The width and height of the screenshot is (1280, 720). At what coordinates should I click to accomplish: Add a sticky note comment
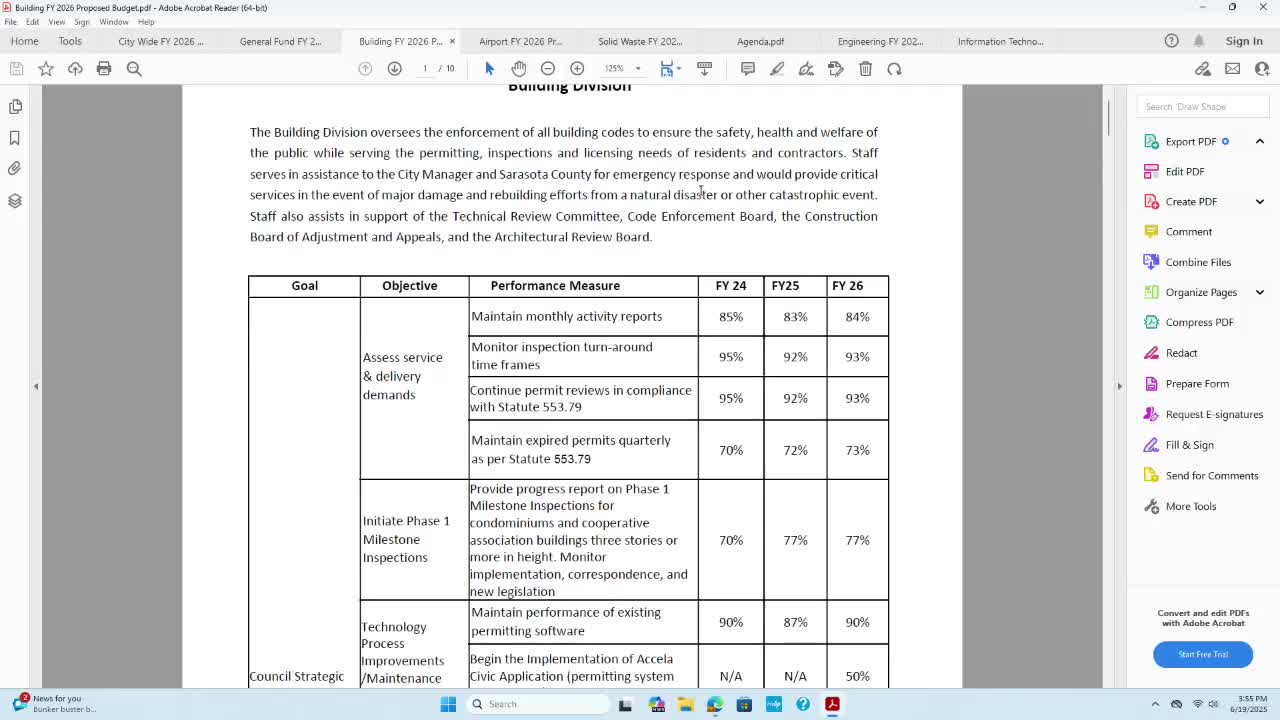pyautogui.click(x=748, y=68)
